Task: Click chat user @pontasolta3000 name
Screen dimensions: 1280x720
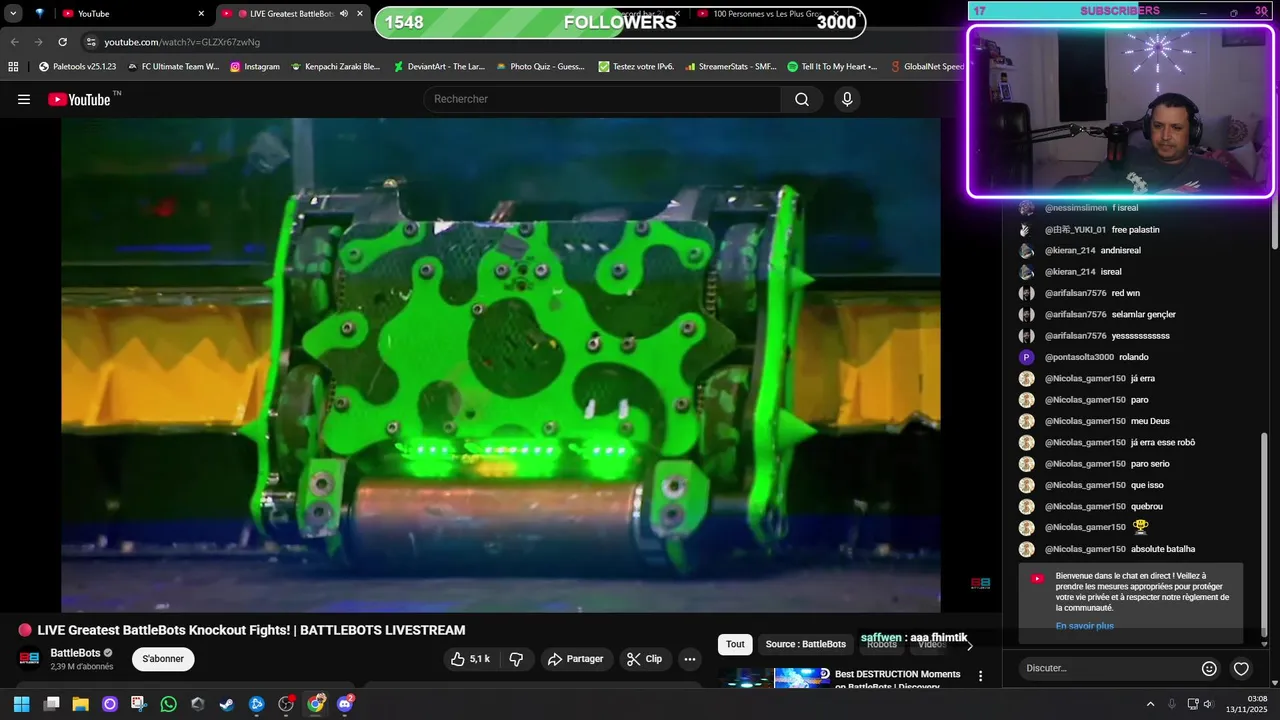Action: pyautogui.click(x=1079, y=357)
